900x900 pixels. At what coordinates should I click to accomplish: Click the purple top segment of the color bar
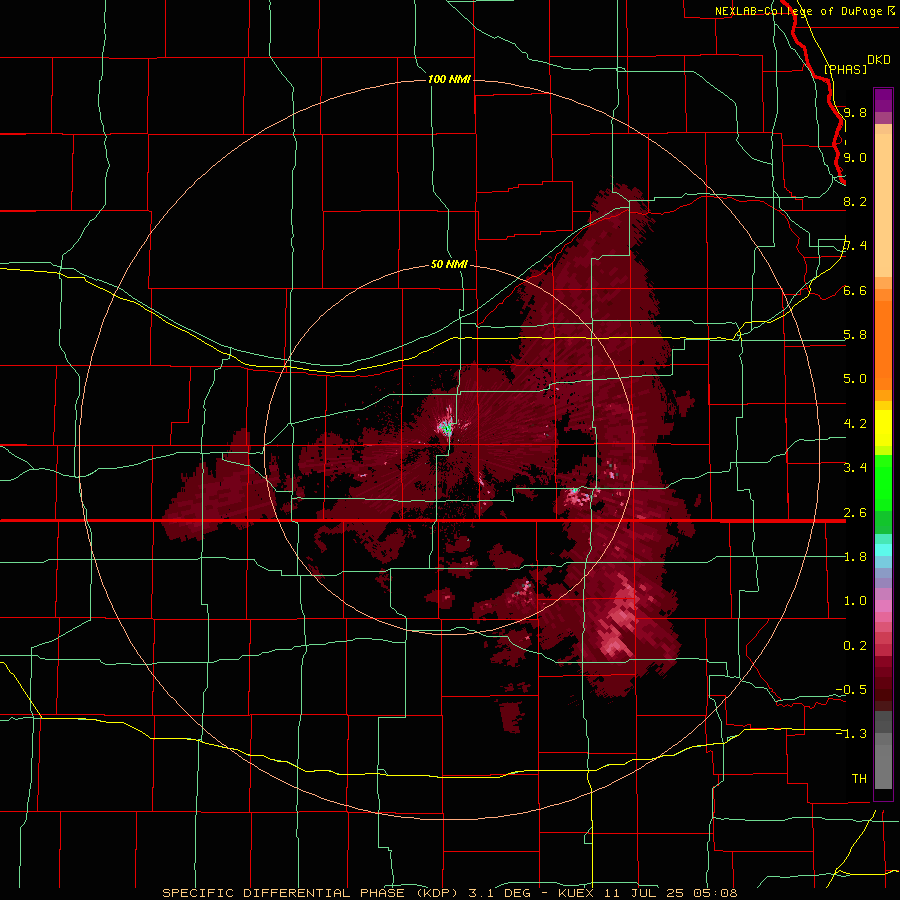point(883,100)
